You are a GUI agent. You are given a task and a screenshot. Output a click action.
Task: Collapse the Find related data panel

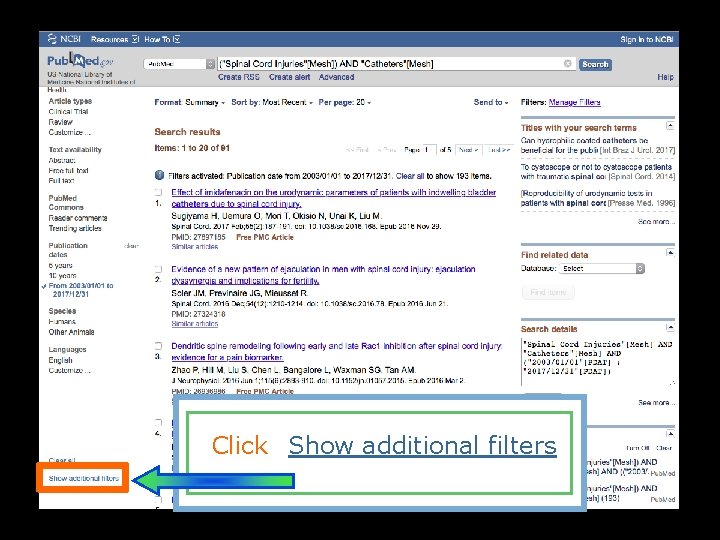[x=670, y=253]
